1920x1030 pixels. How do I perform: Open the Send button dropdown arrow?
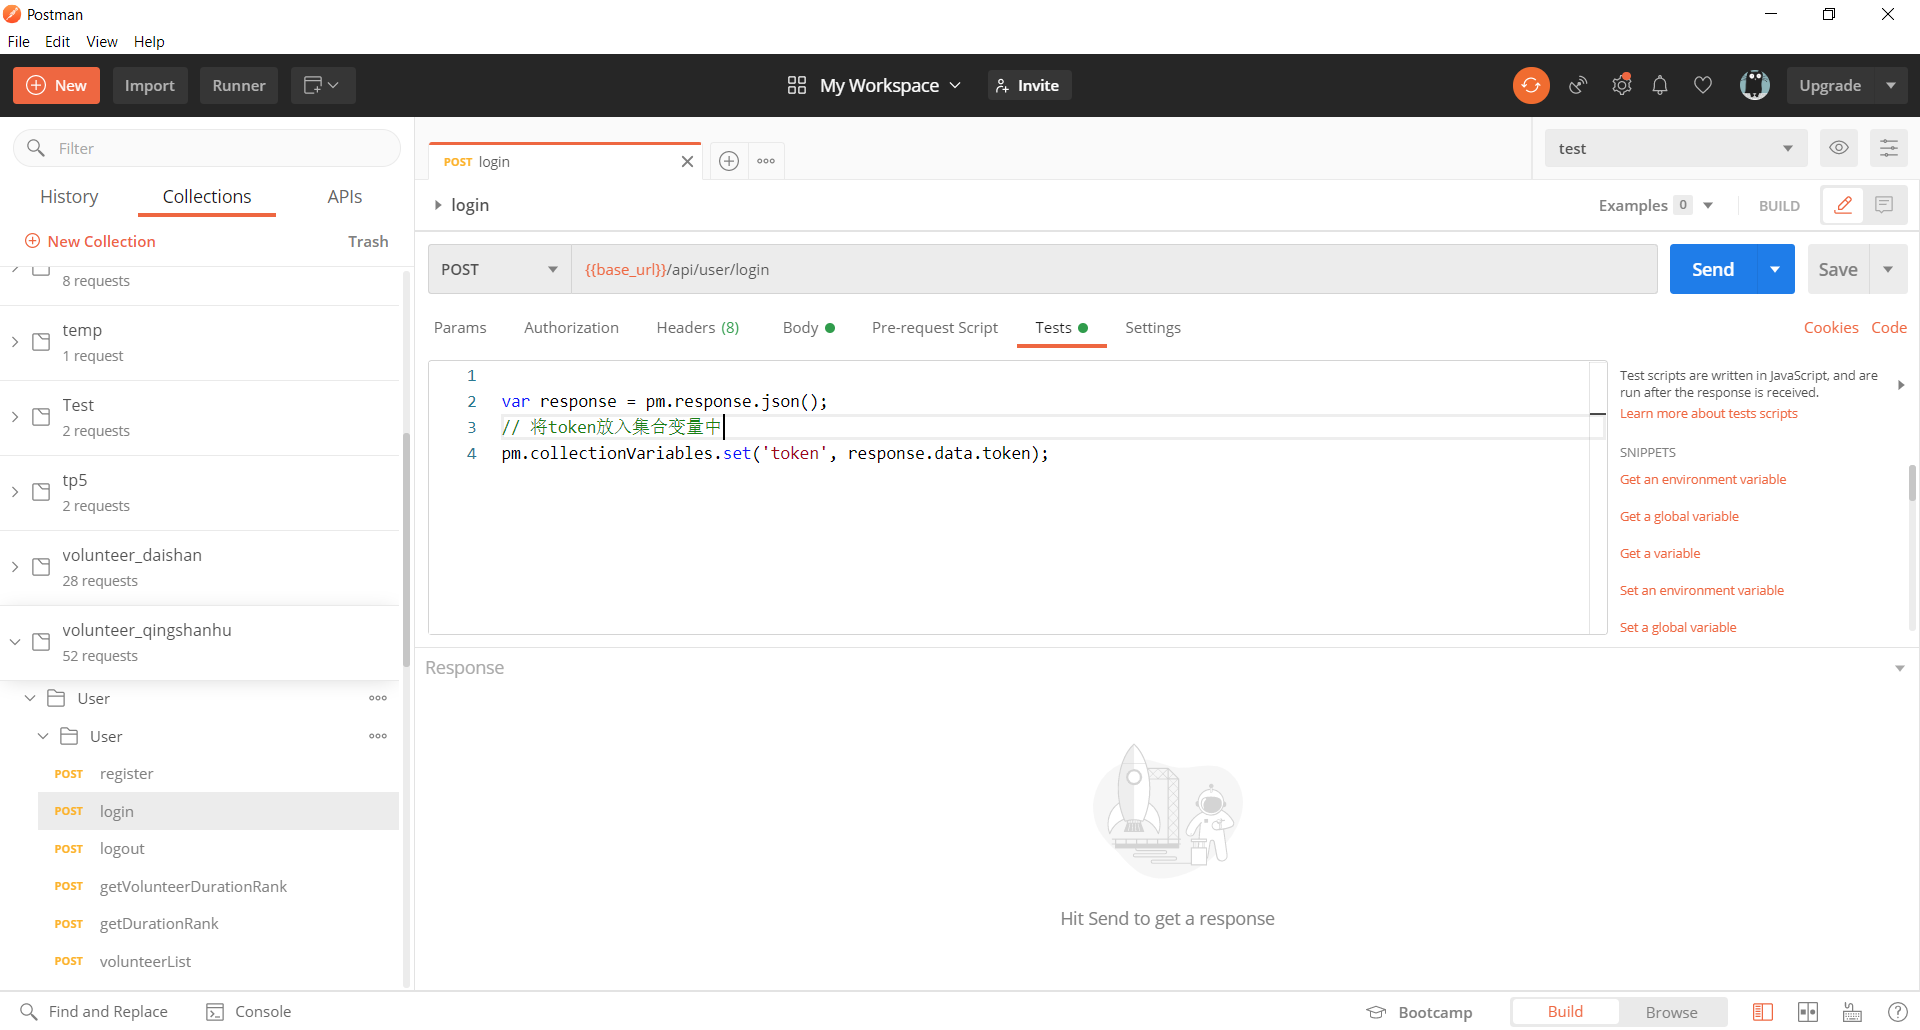point(1775,269)
